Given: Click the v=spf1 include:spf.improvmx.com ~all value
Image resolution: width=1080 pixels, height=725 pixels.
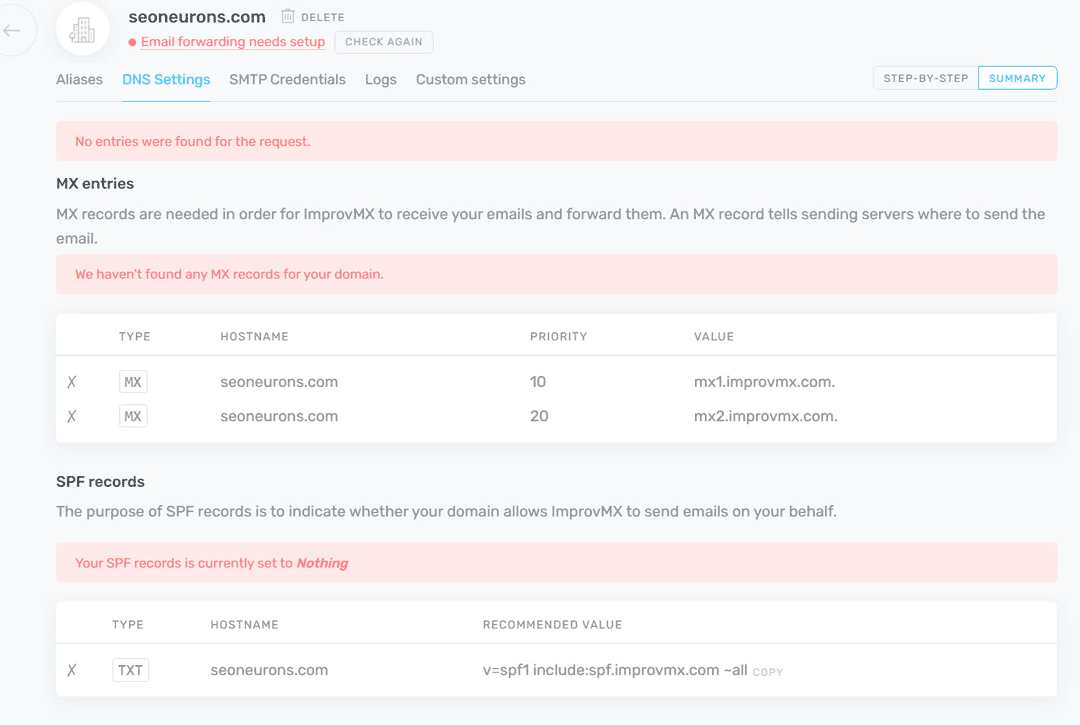Looking at the screenshot, I should [615, 670].
